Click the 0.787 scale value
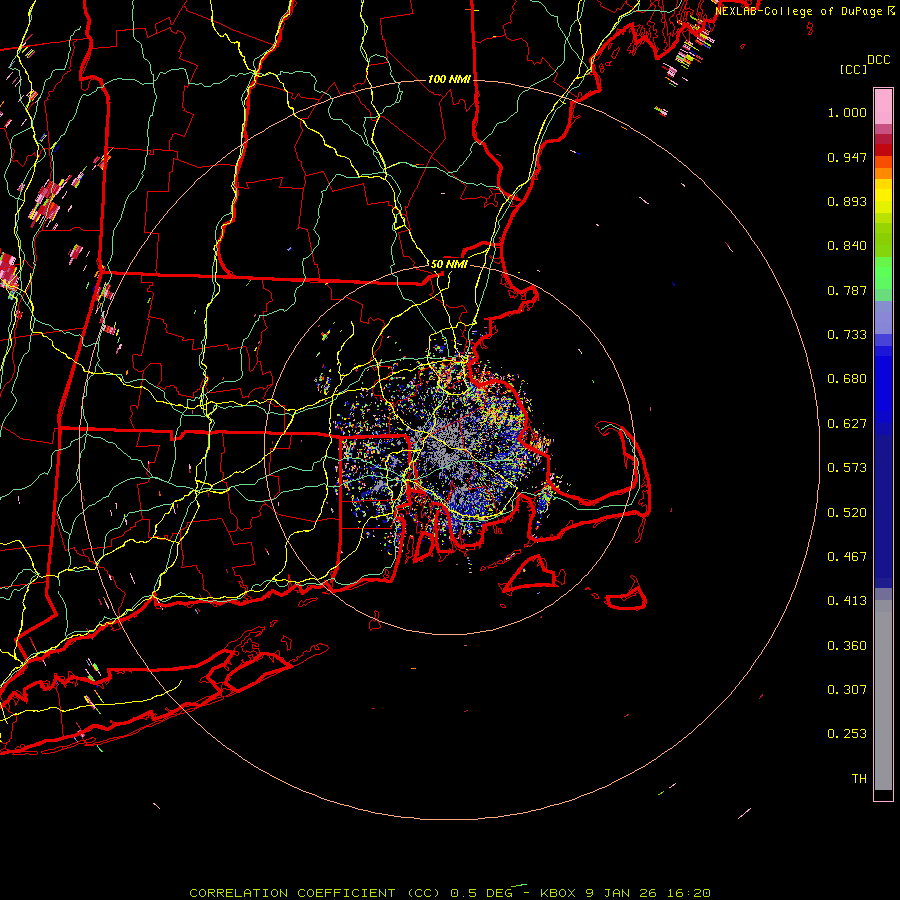 pos(847,290)
